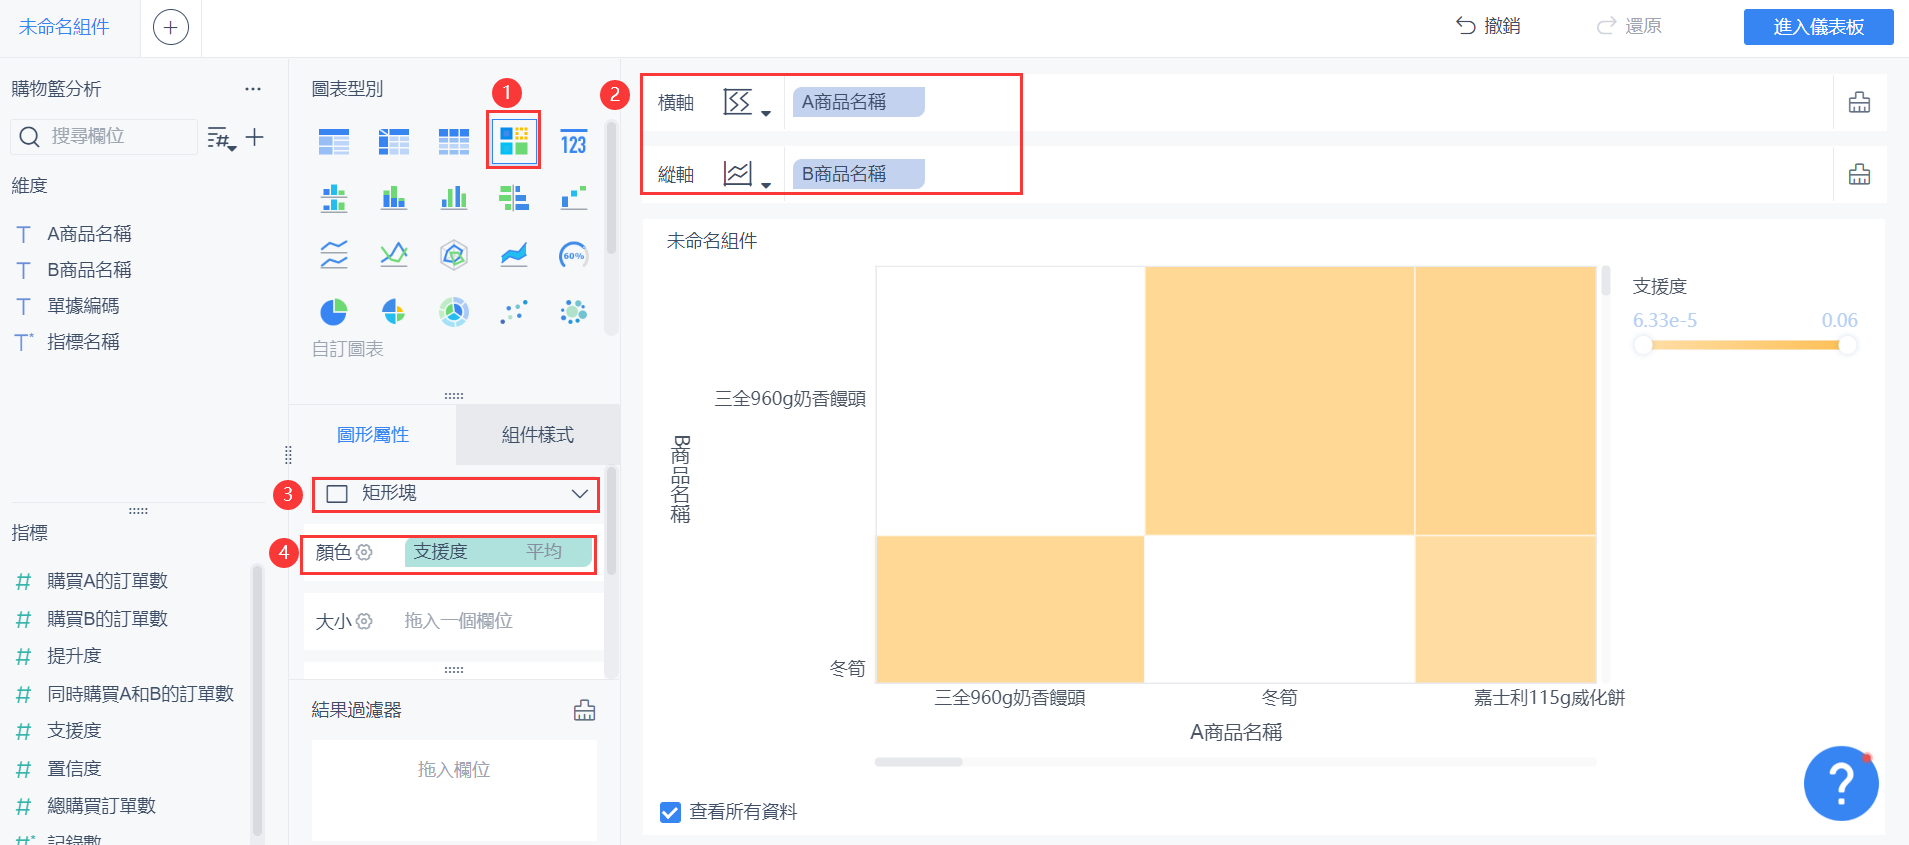Select the 支援度 indicator field

(74, 731)
